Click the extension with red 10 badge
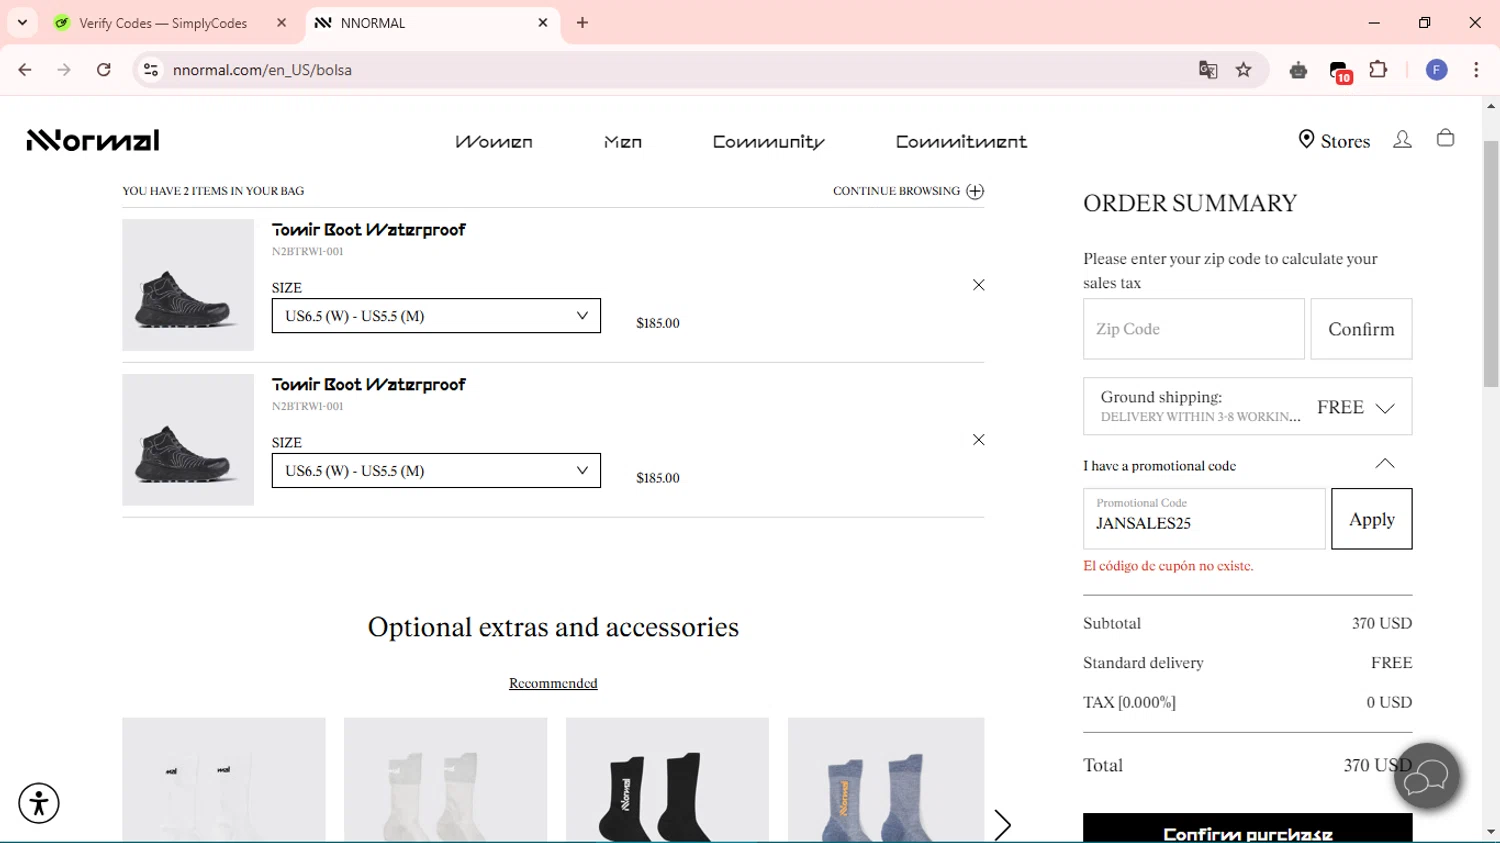 [1340, 72]
